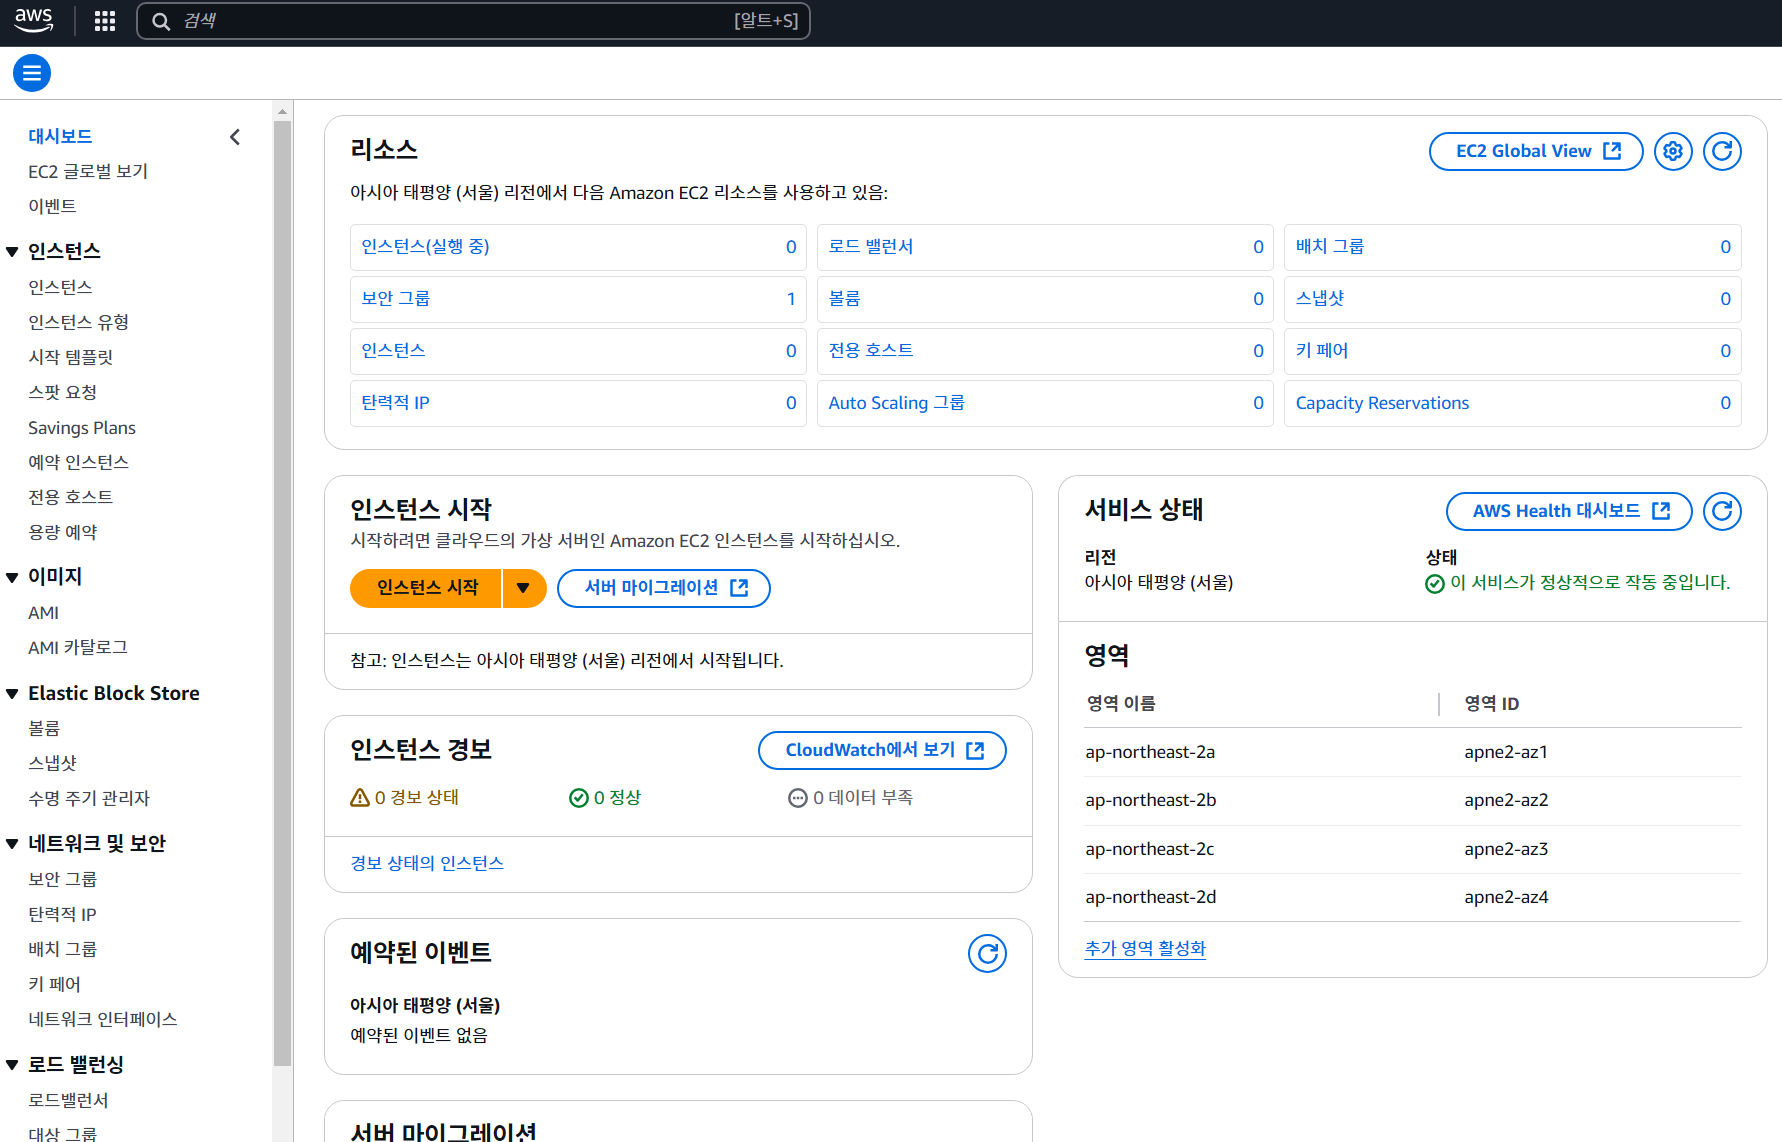1782x1142 pixels.
Task: Select the ap-northeast-2a zone row
Action: [x=1413, y=752]
